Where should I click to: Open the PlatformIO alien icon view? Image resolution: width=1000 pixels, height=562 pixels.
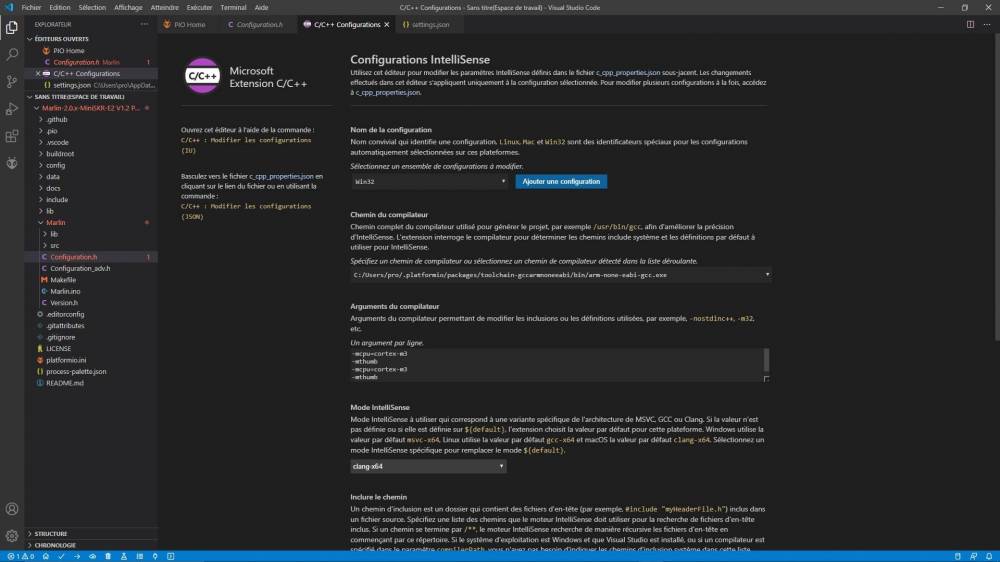12,163
